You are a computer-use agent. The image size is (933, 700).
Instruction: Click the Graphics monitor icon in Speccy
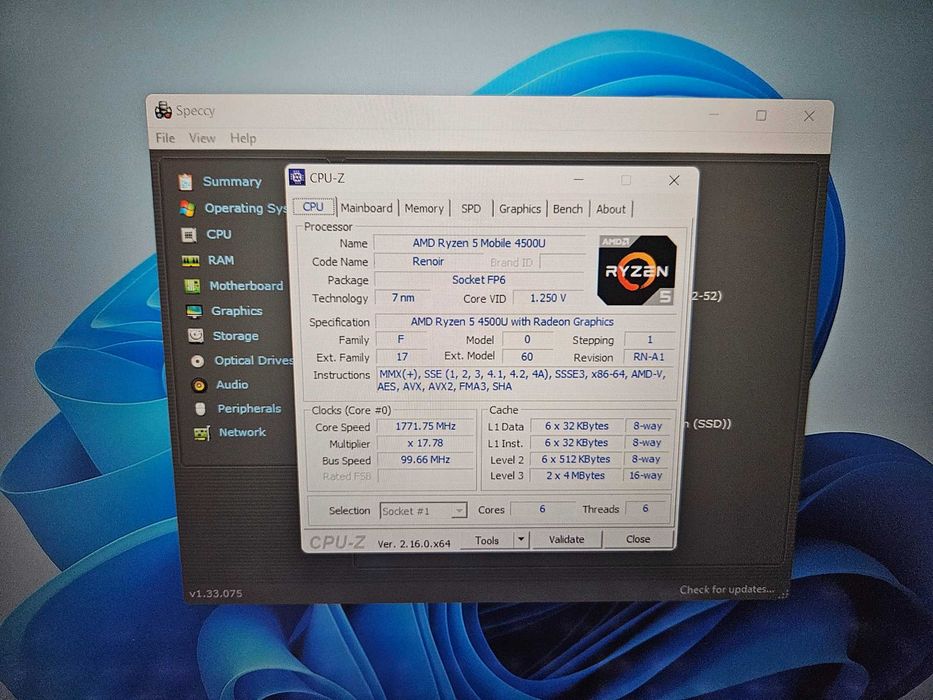(x=194, y=311)
